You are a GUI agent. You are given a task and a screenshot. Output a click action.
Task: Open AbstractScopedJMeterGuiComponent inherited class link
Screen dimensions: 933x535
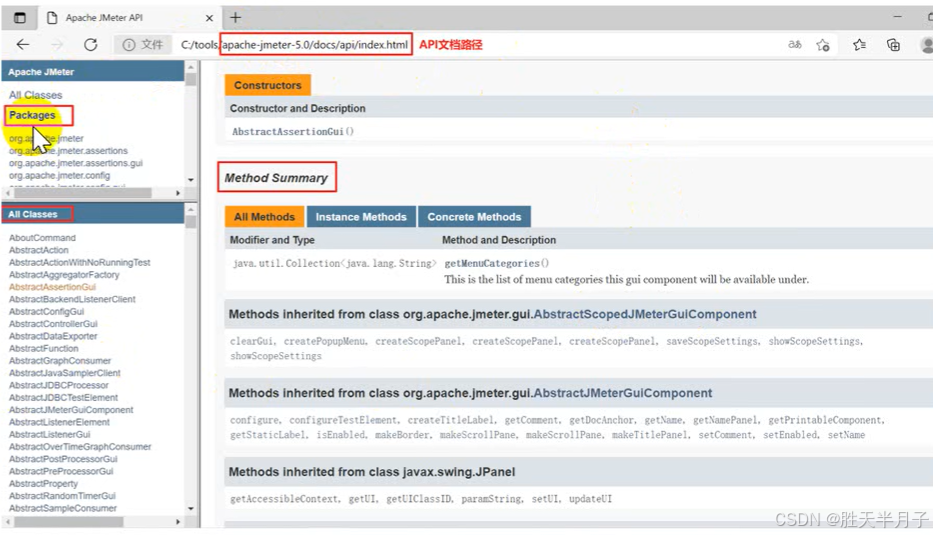(645, 314)
